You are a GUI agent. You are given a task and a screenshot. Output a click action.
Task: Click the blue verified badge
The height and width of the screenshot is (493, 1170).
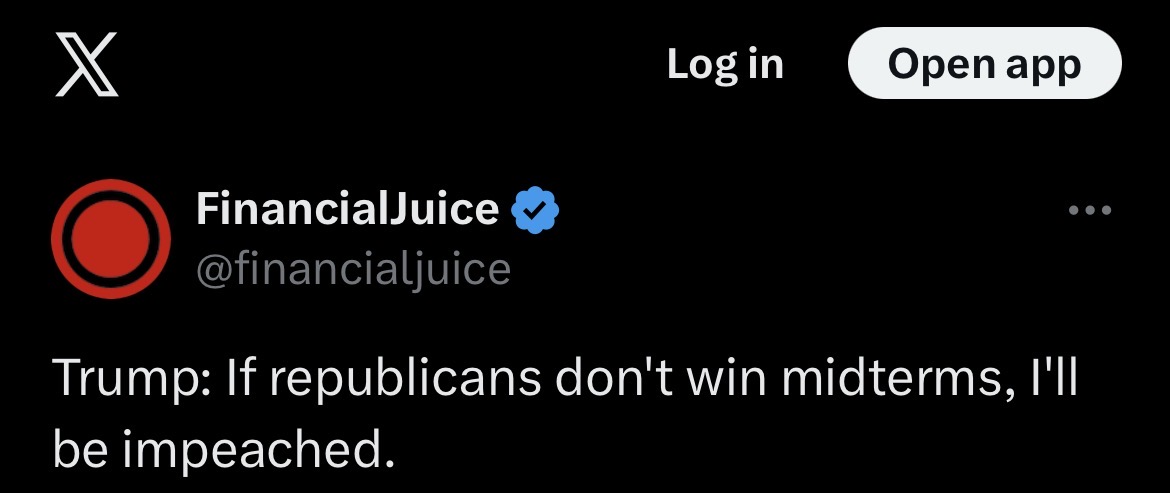tap(535, 210)
